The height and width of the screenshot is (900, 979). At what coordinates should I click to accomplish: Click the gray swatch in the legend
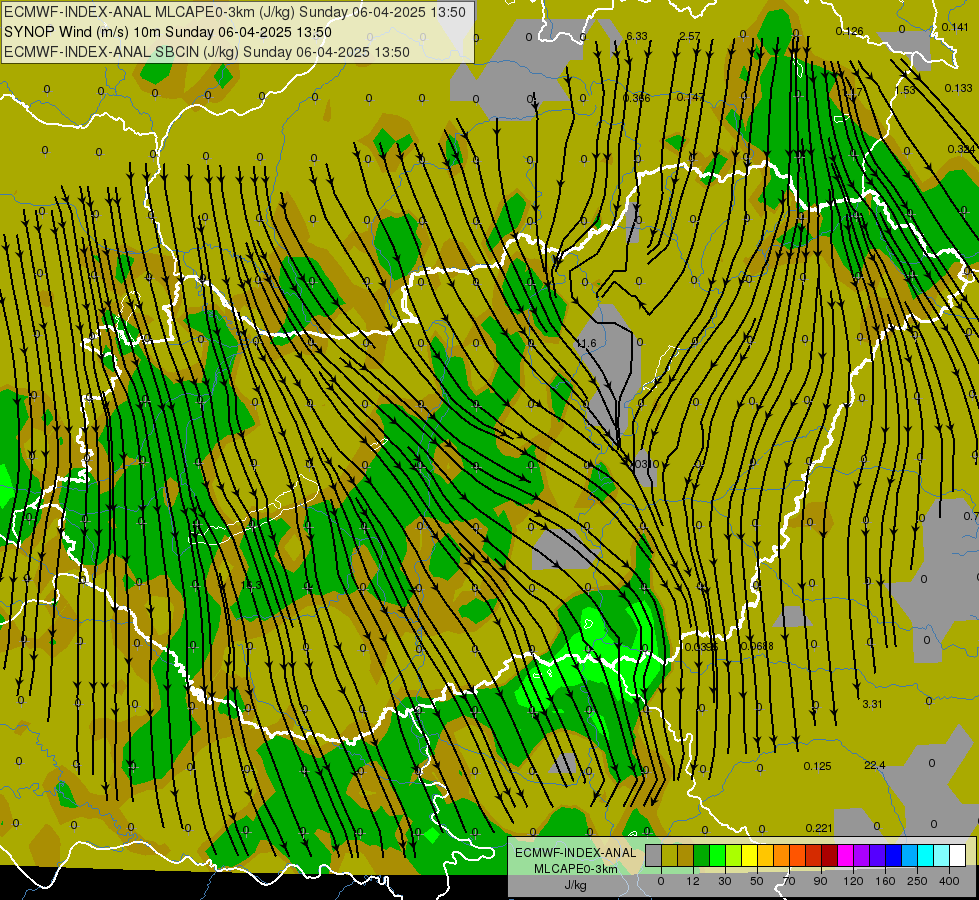tap(654, 855)
